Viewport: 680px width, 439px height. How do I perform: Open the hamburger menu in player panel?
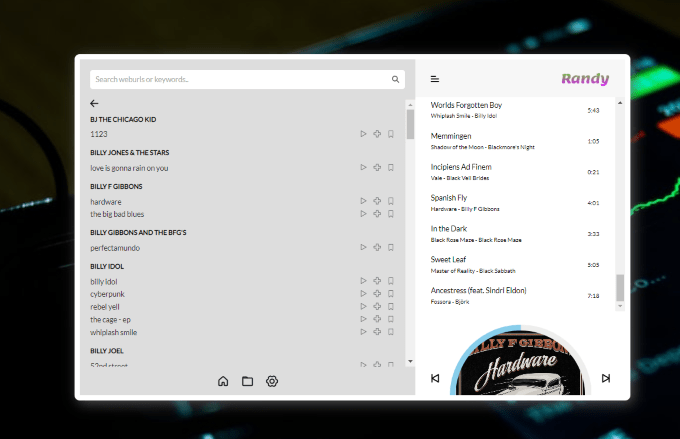[435, 79]
